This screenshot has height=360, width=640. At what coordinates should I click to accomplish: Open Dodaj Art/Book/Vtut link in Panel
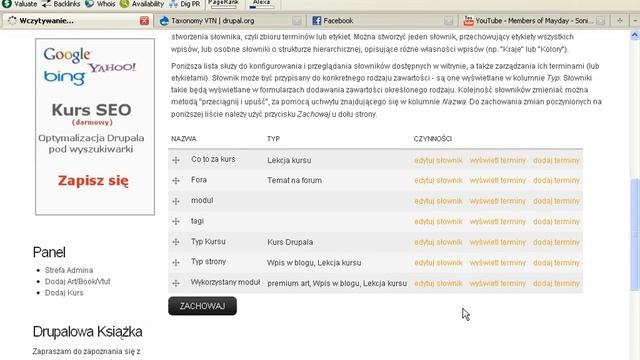click(78, 281)
